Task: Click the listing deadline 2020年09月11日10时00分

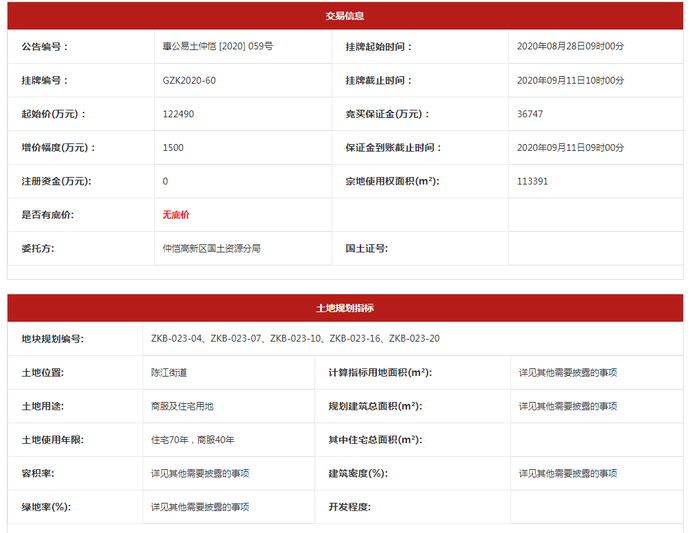Action: (x=570, y=80)
